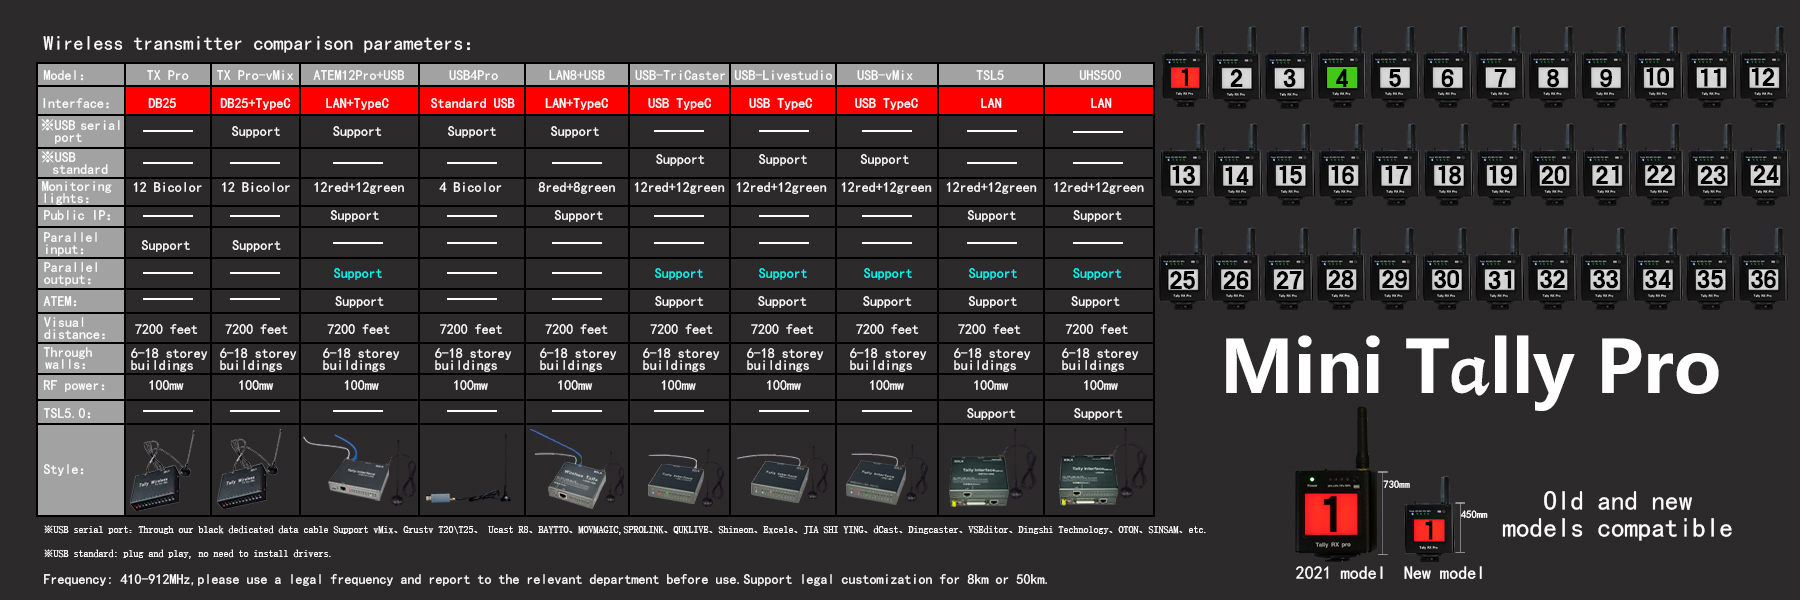Open the USB4Pro style product image

point(472,470)
